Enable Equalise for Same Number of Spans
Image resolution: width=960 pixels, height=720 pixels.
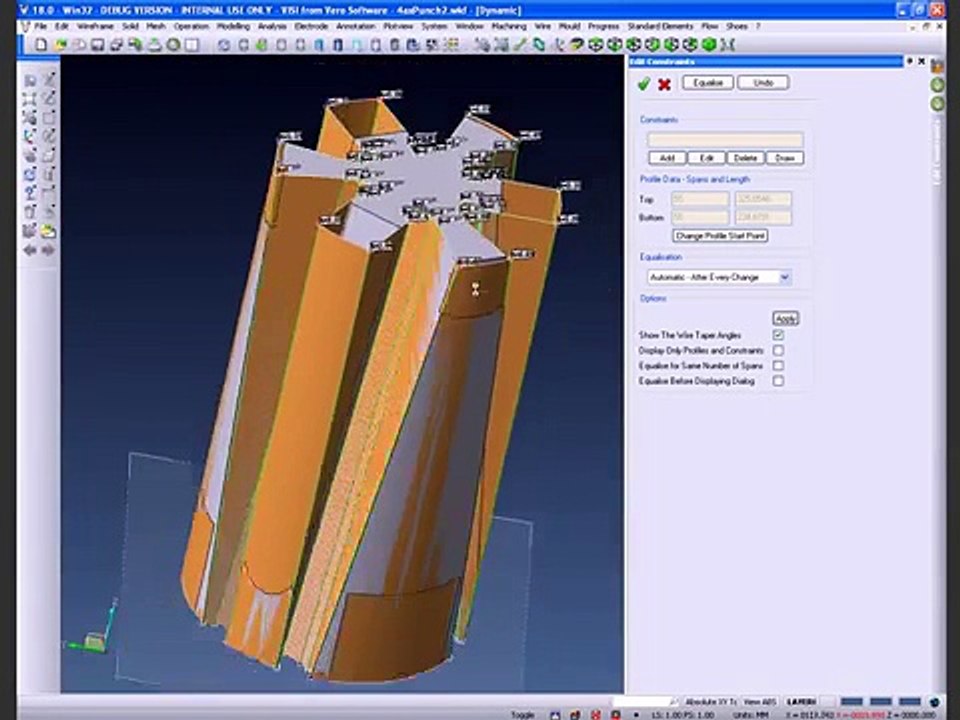778,366
